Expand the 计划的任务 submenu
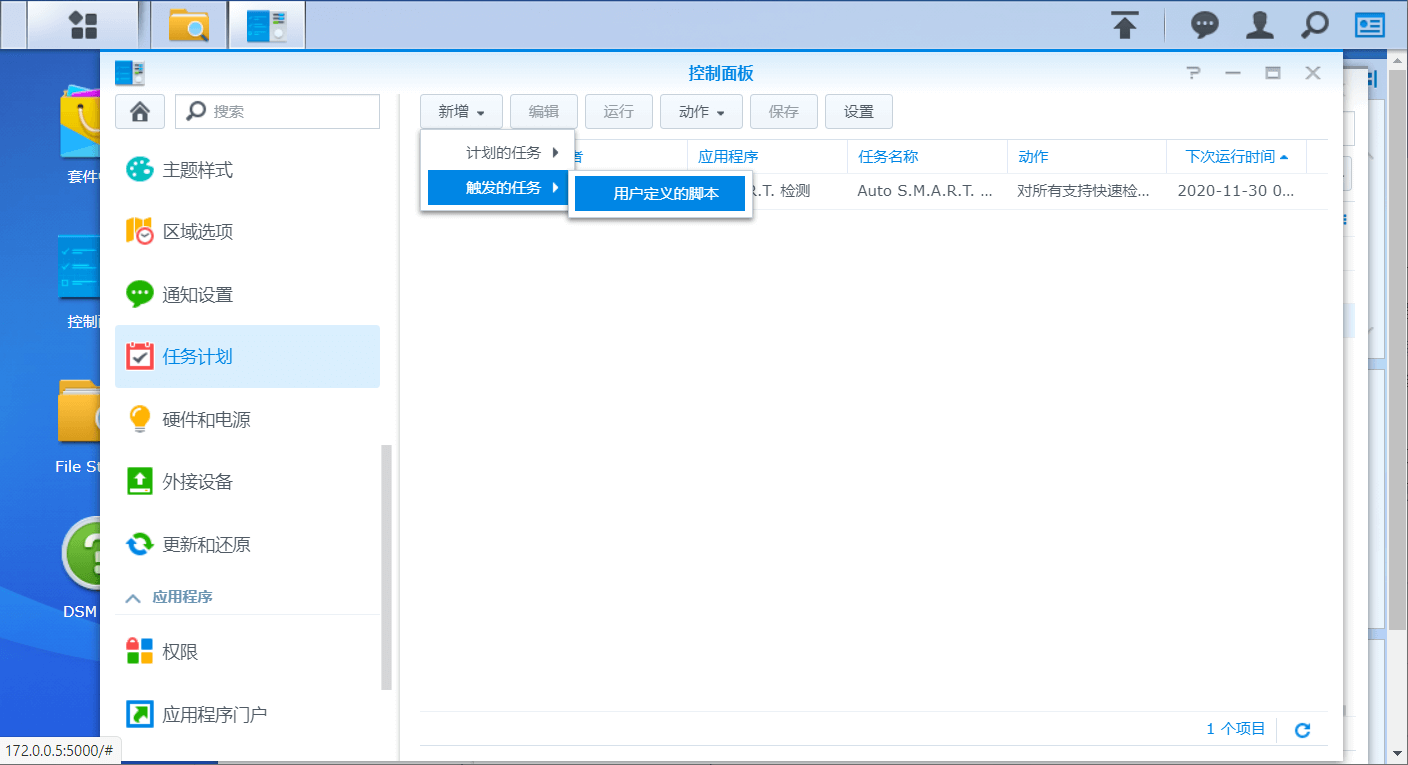This screenshot has height=765, width=1408. (x=497, y=151)
